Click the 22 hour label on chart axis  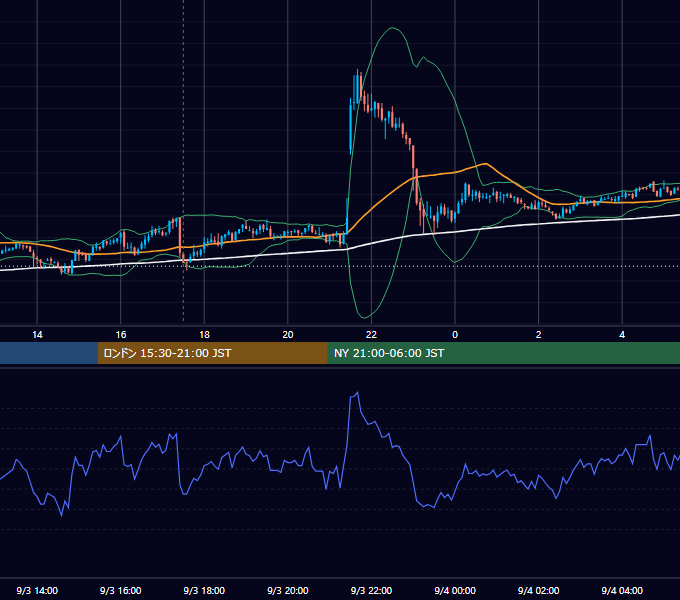pyautogui.click(x=371, y=335)
